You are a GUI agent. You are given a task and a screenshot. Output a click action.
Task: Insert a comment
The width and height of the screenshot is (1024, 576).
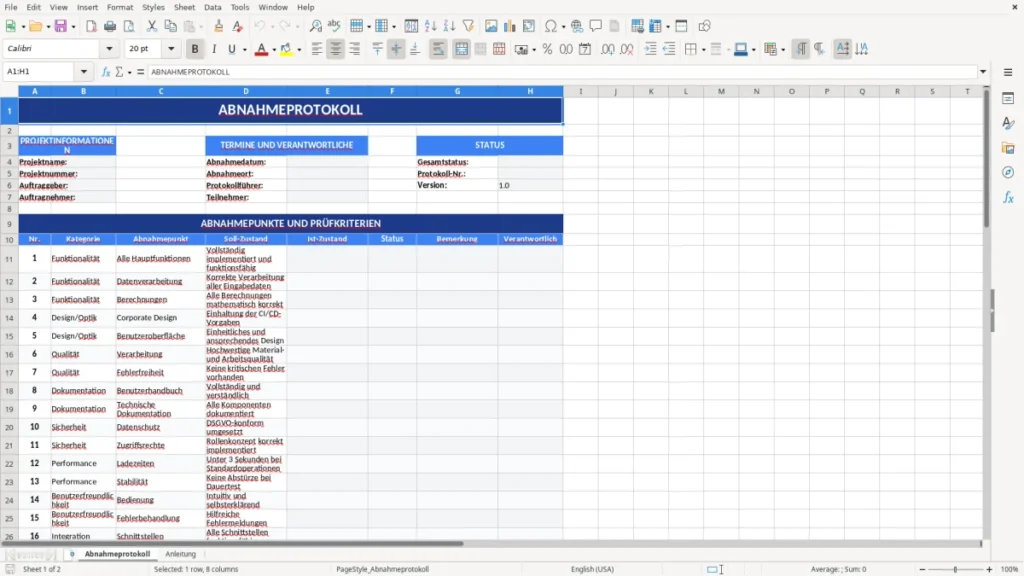596,26
